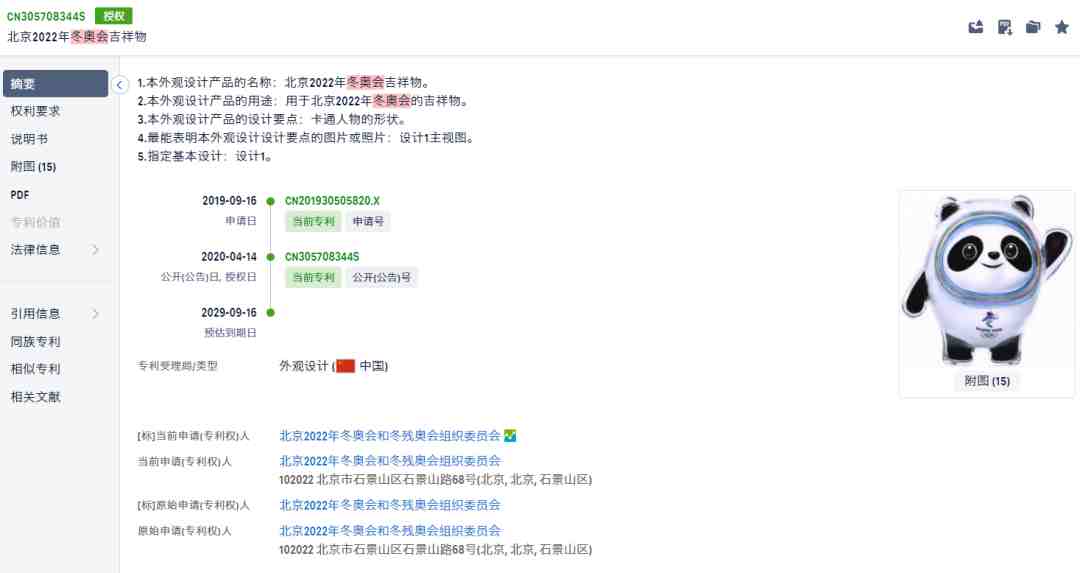This screenshot has width=1080, height=573.
Task: Open 相似专利 in sidebar
Action: coord(35,369)
